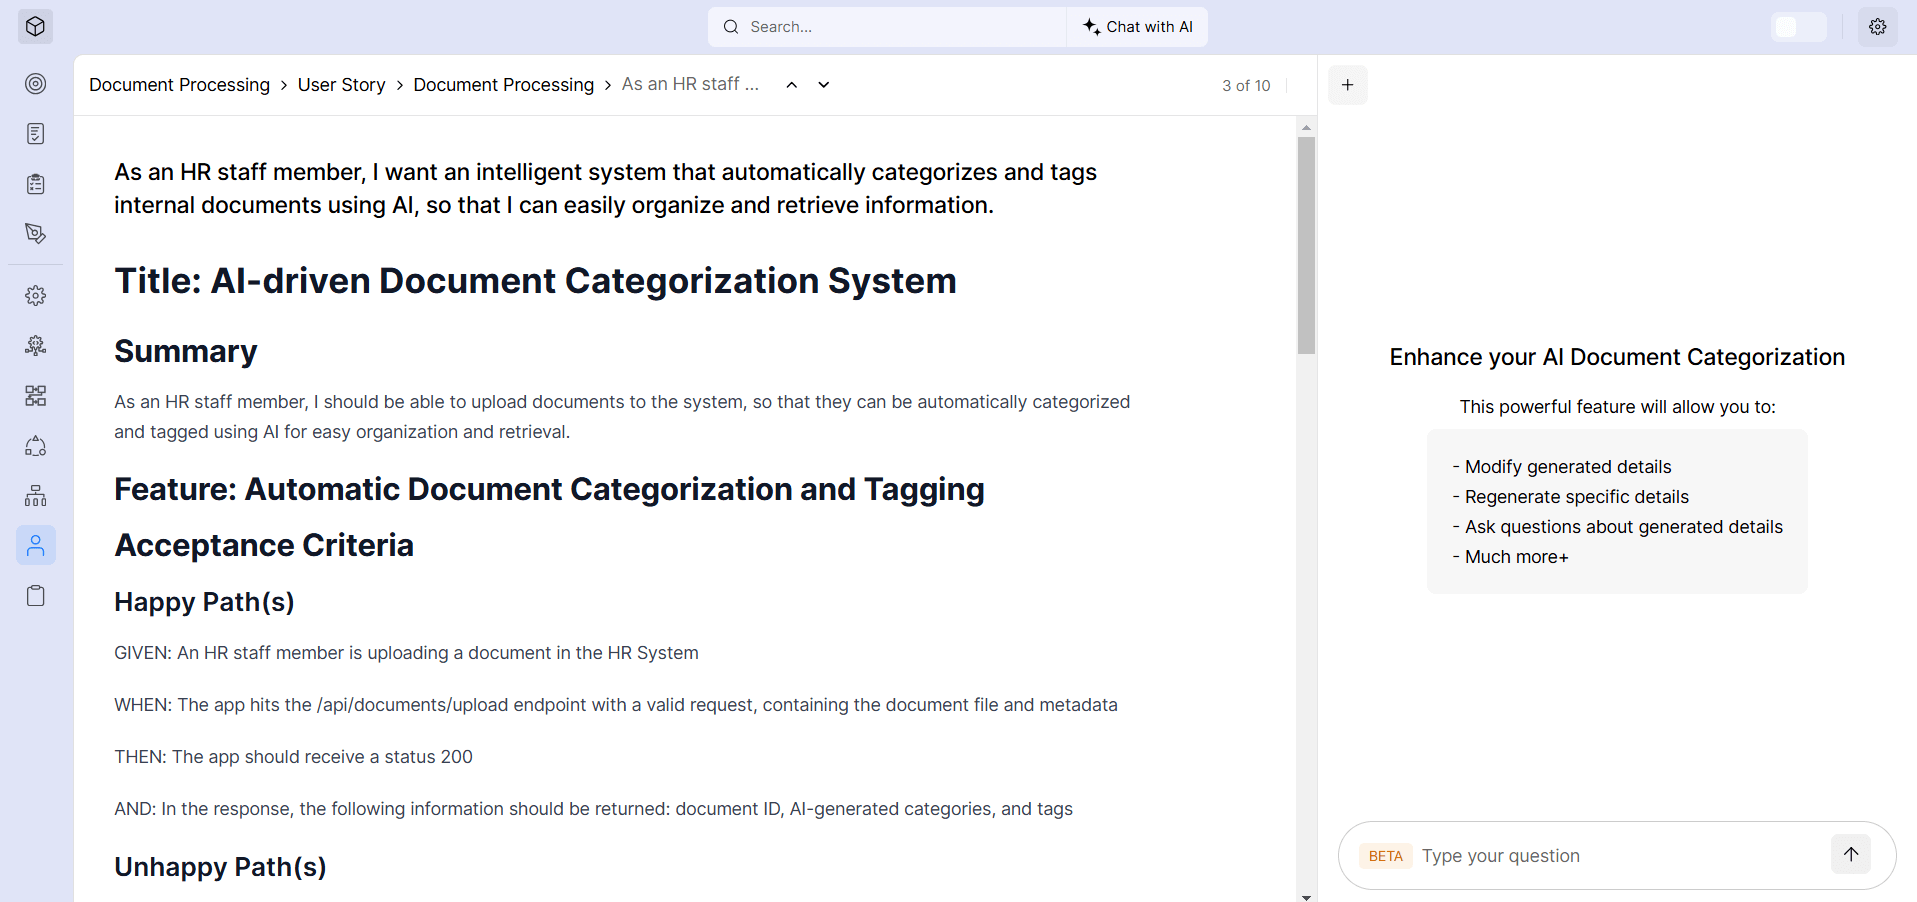Open the empty clipboard sidebar icon
Screen dimensions: 1917x902
click(36, 596)
